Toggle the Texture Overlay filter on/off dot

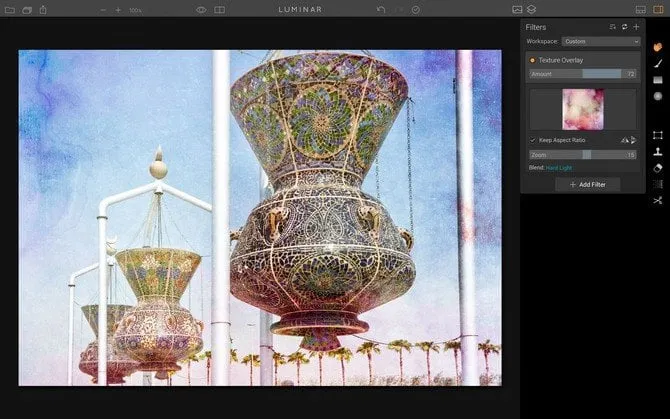click(x=532, y=60)
